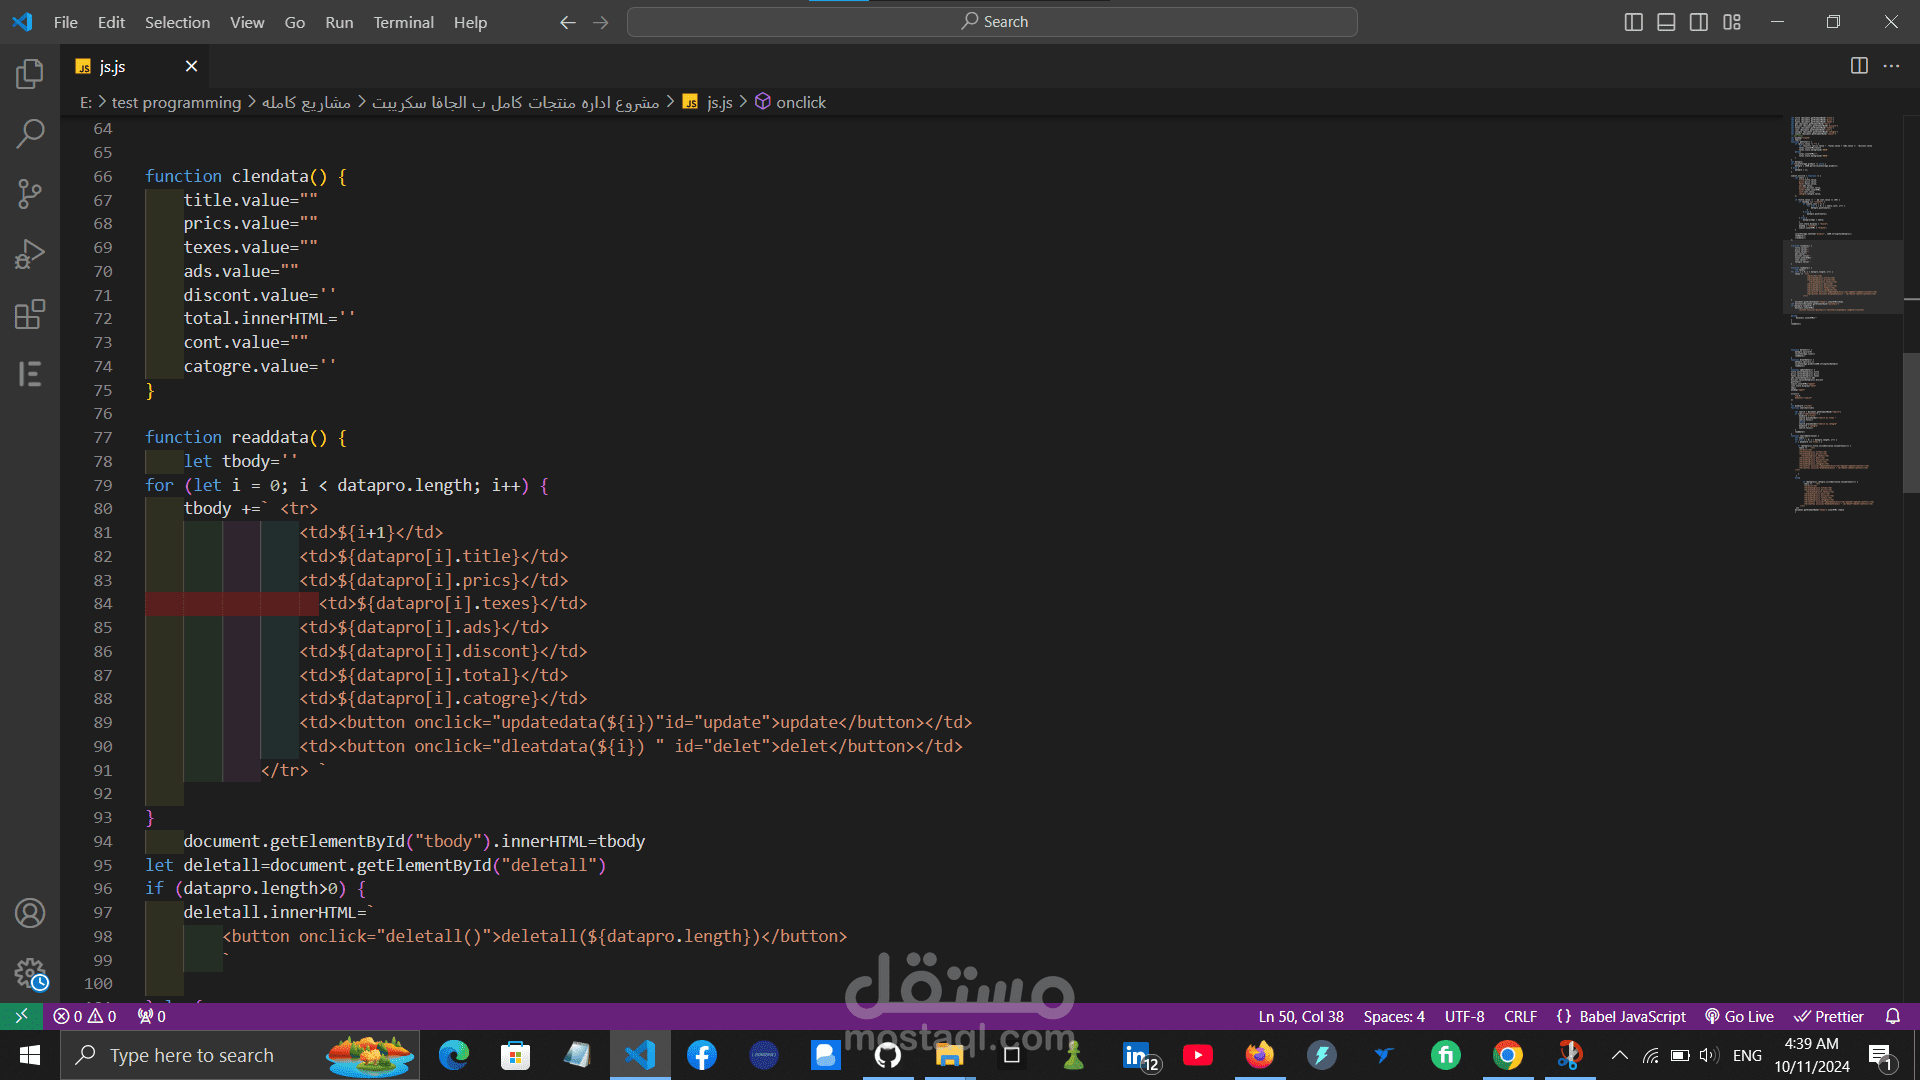Select the js.js editor tab

[113, 66]
